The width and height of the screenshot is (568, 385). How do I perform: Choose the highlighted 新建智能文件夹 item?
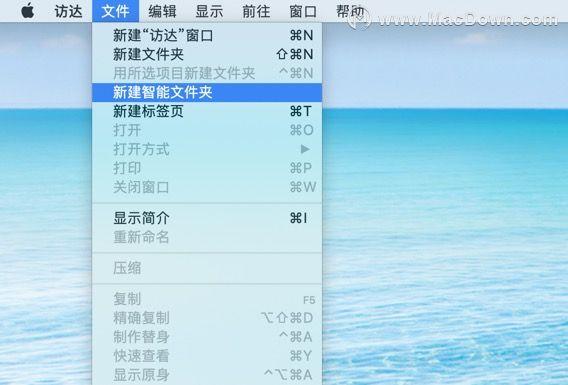[207, 92]
